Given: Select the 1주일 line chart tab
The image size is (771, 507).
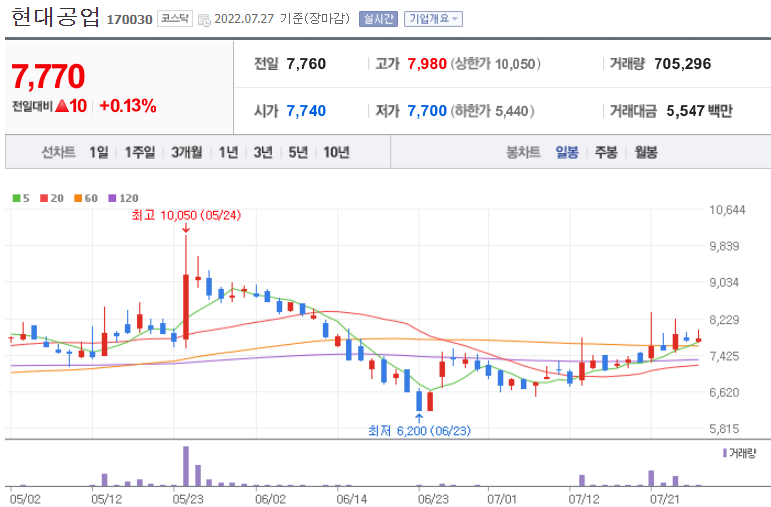Looking at the screenshot, I should coord(140,152).
